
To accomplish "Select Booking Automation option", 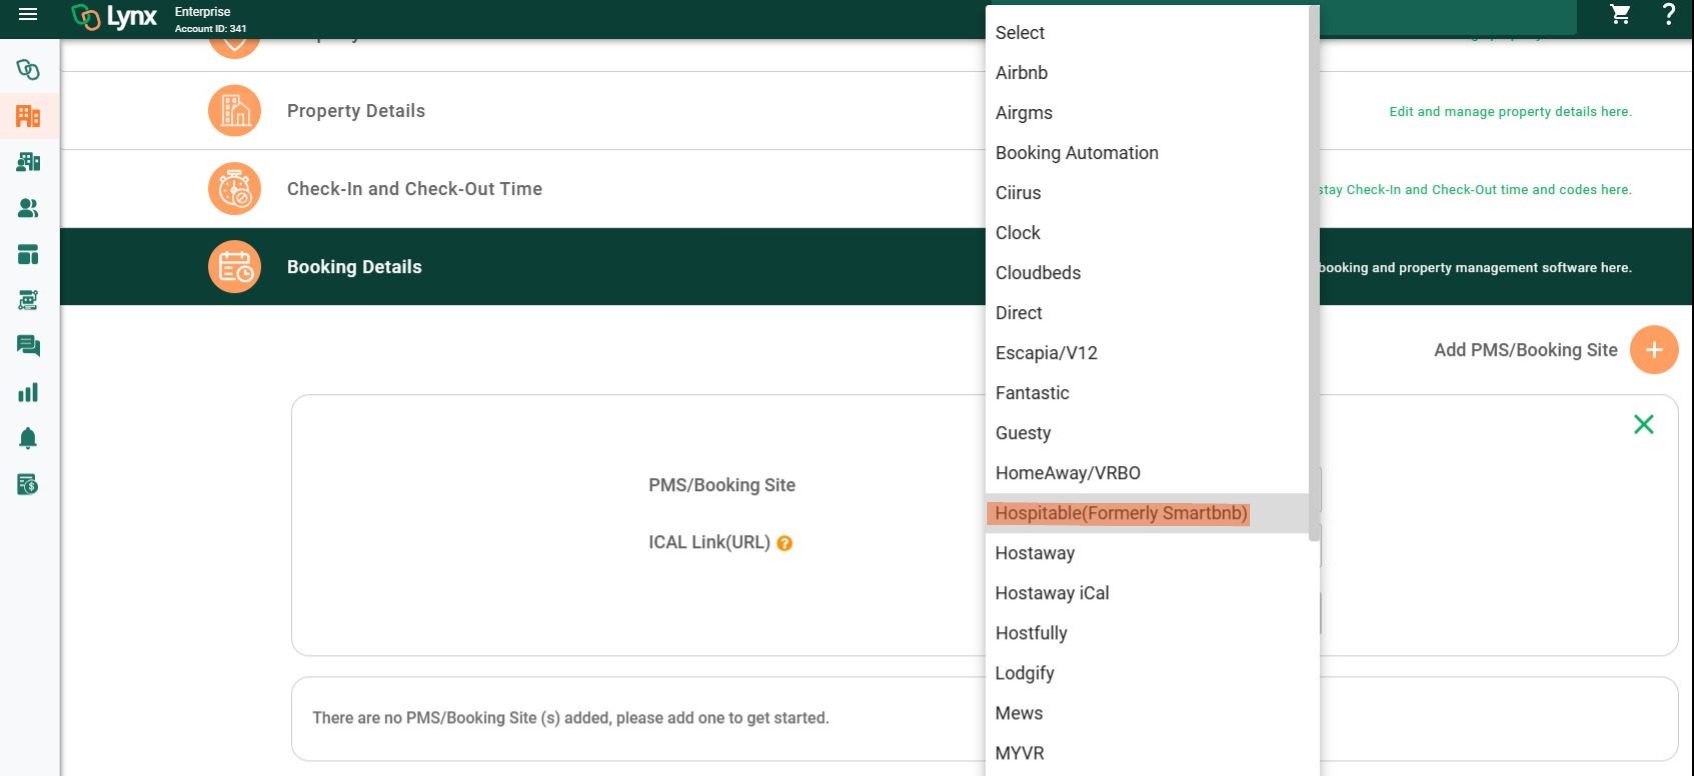I will pyautogui.click(x=1147, y=153).
